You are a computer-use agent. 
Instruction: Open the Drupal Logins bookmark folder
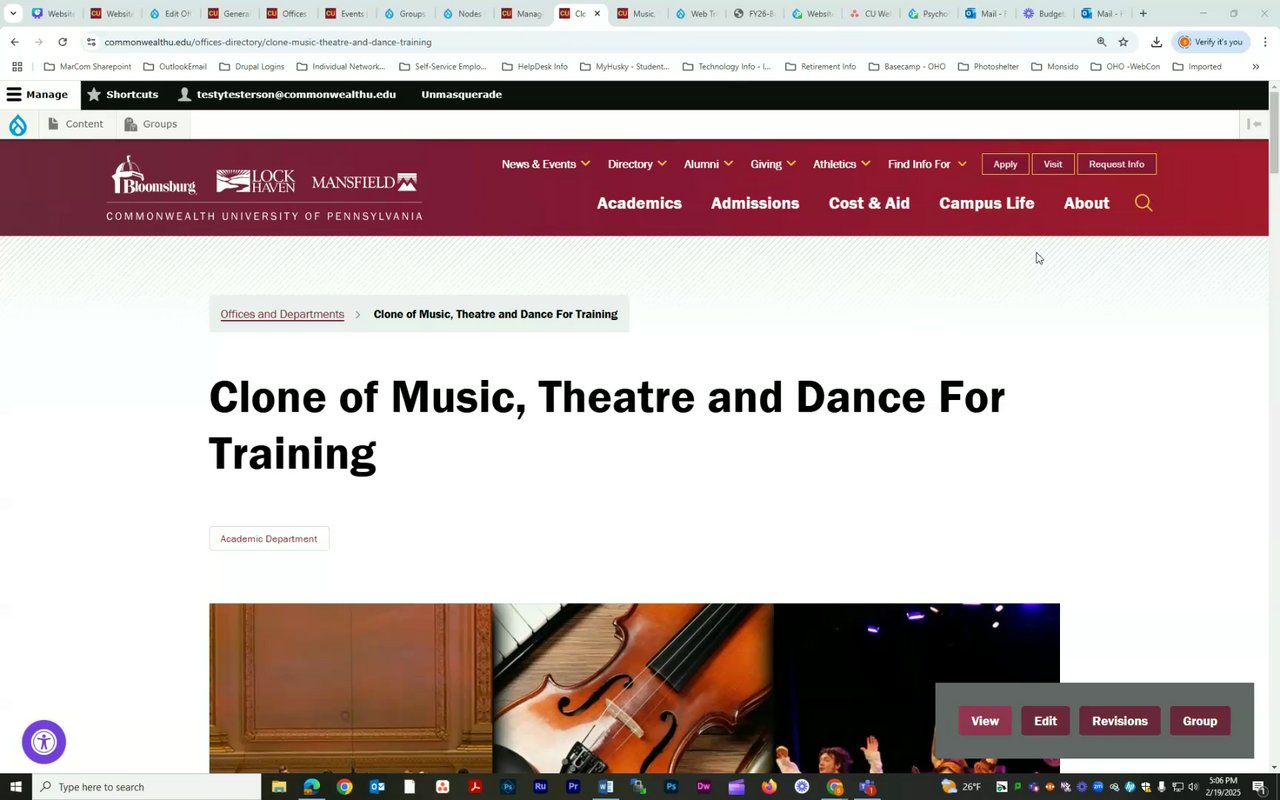pyautogui.click(x=251, y=67)
